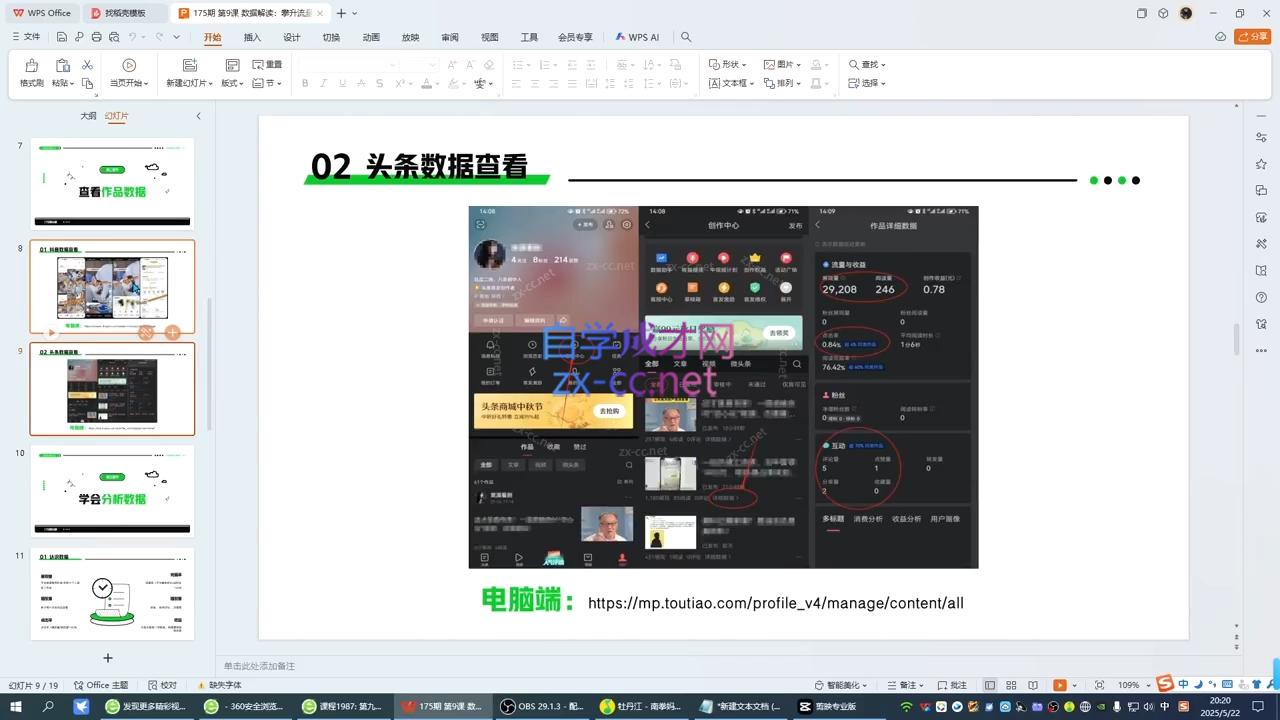Click the WPS AI button
Viewport: 1280px width, 720px height.
pos(637,37)
